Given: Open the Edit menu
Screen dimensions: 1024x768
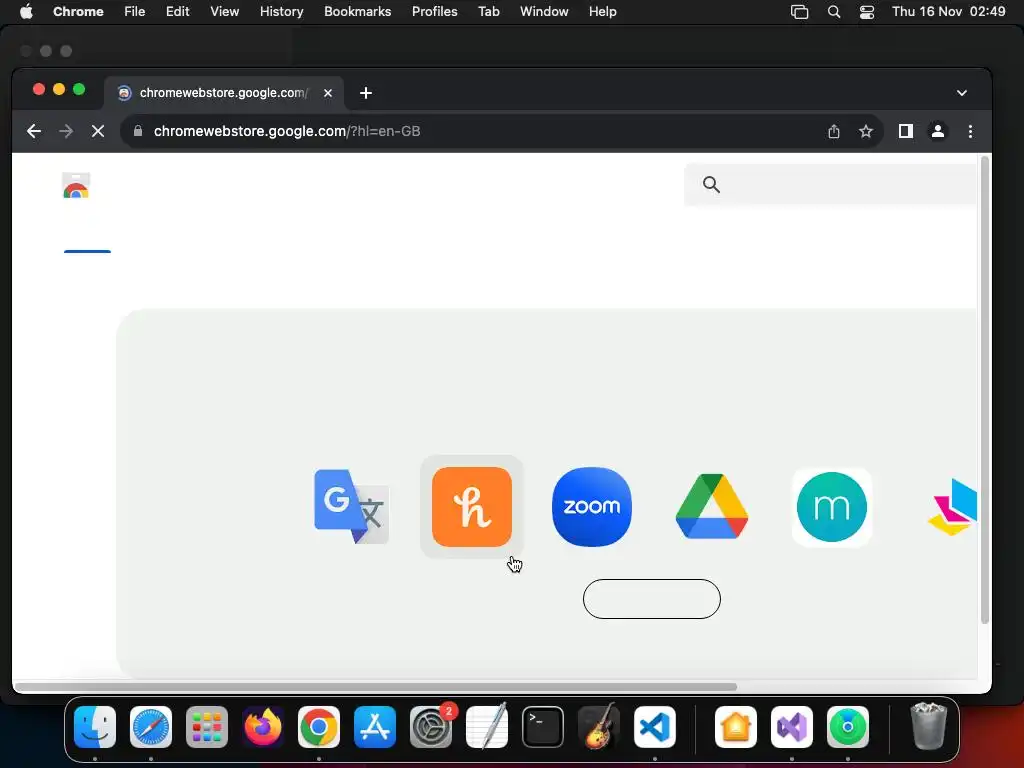Looking at the screenshot, I should (178, 11).
